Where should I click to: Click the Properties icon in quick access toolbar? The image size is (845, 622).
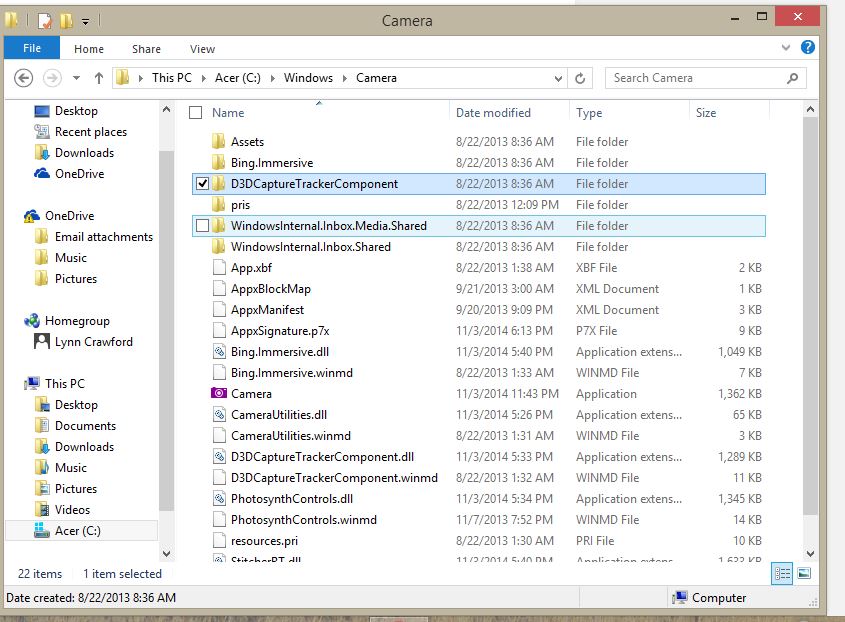tap(45, 21)
